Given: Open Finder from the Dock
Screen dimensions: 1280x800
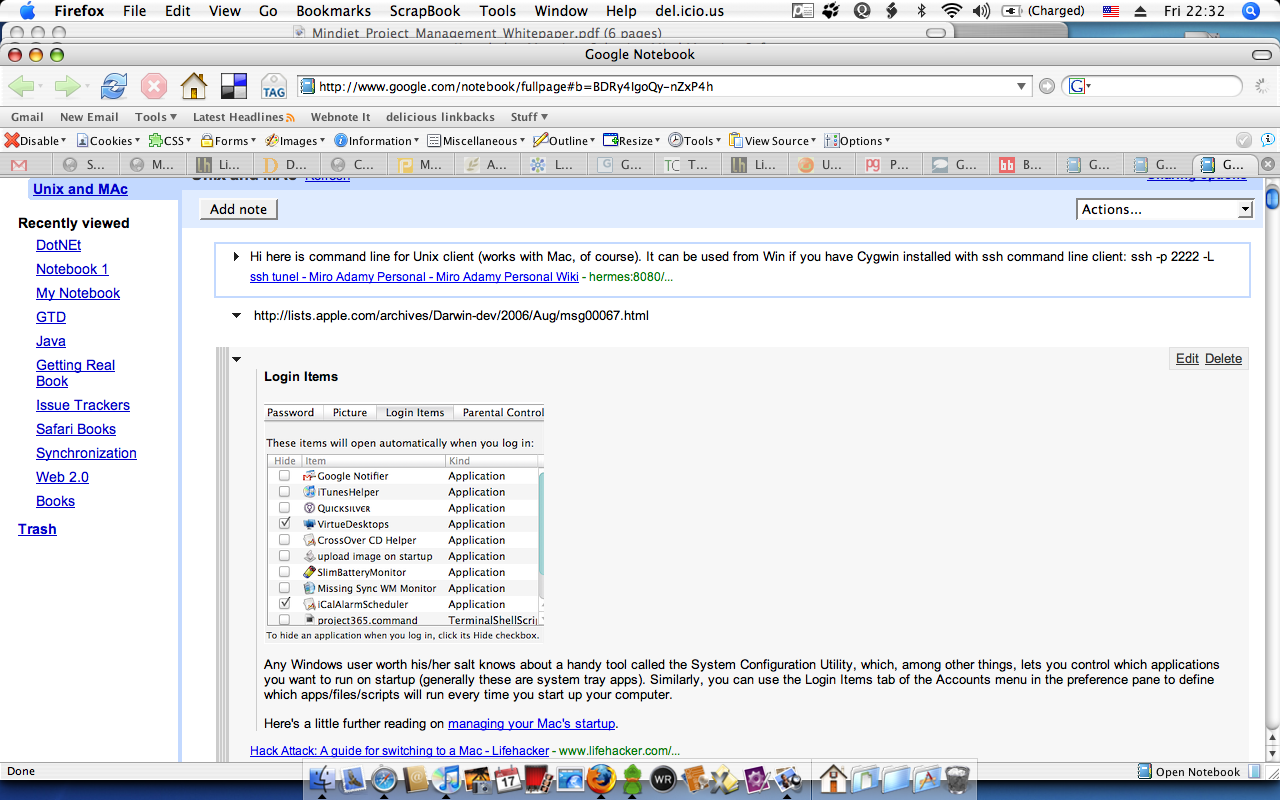Looking at the screenshot, I should pyautogui.click(x=322, y=779).
